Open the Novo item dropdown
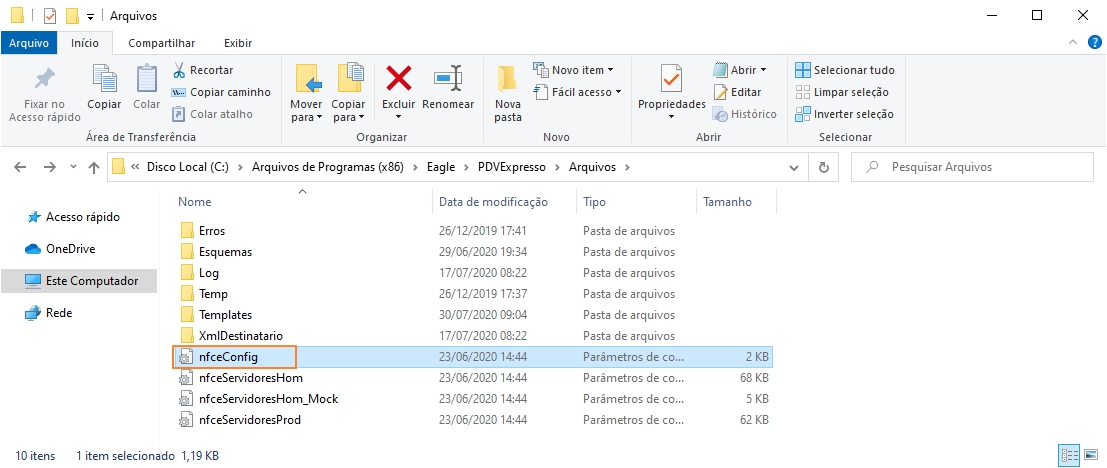This screenshot has width=1107, height=468. click(x=573, y=70)
